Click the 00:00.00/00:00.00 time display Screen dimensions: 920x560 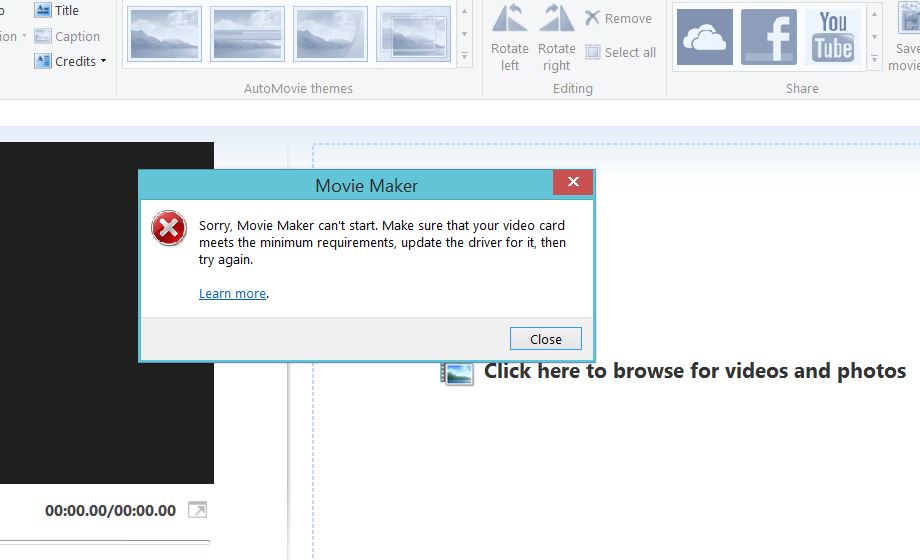point(110,511)
